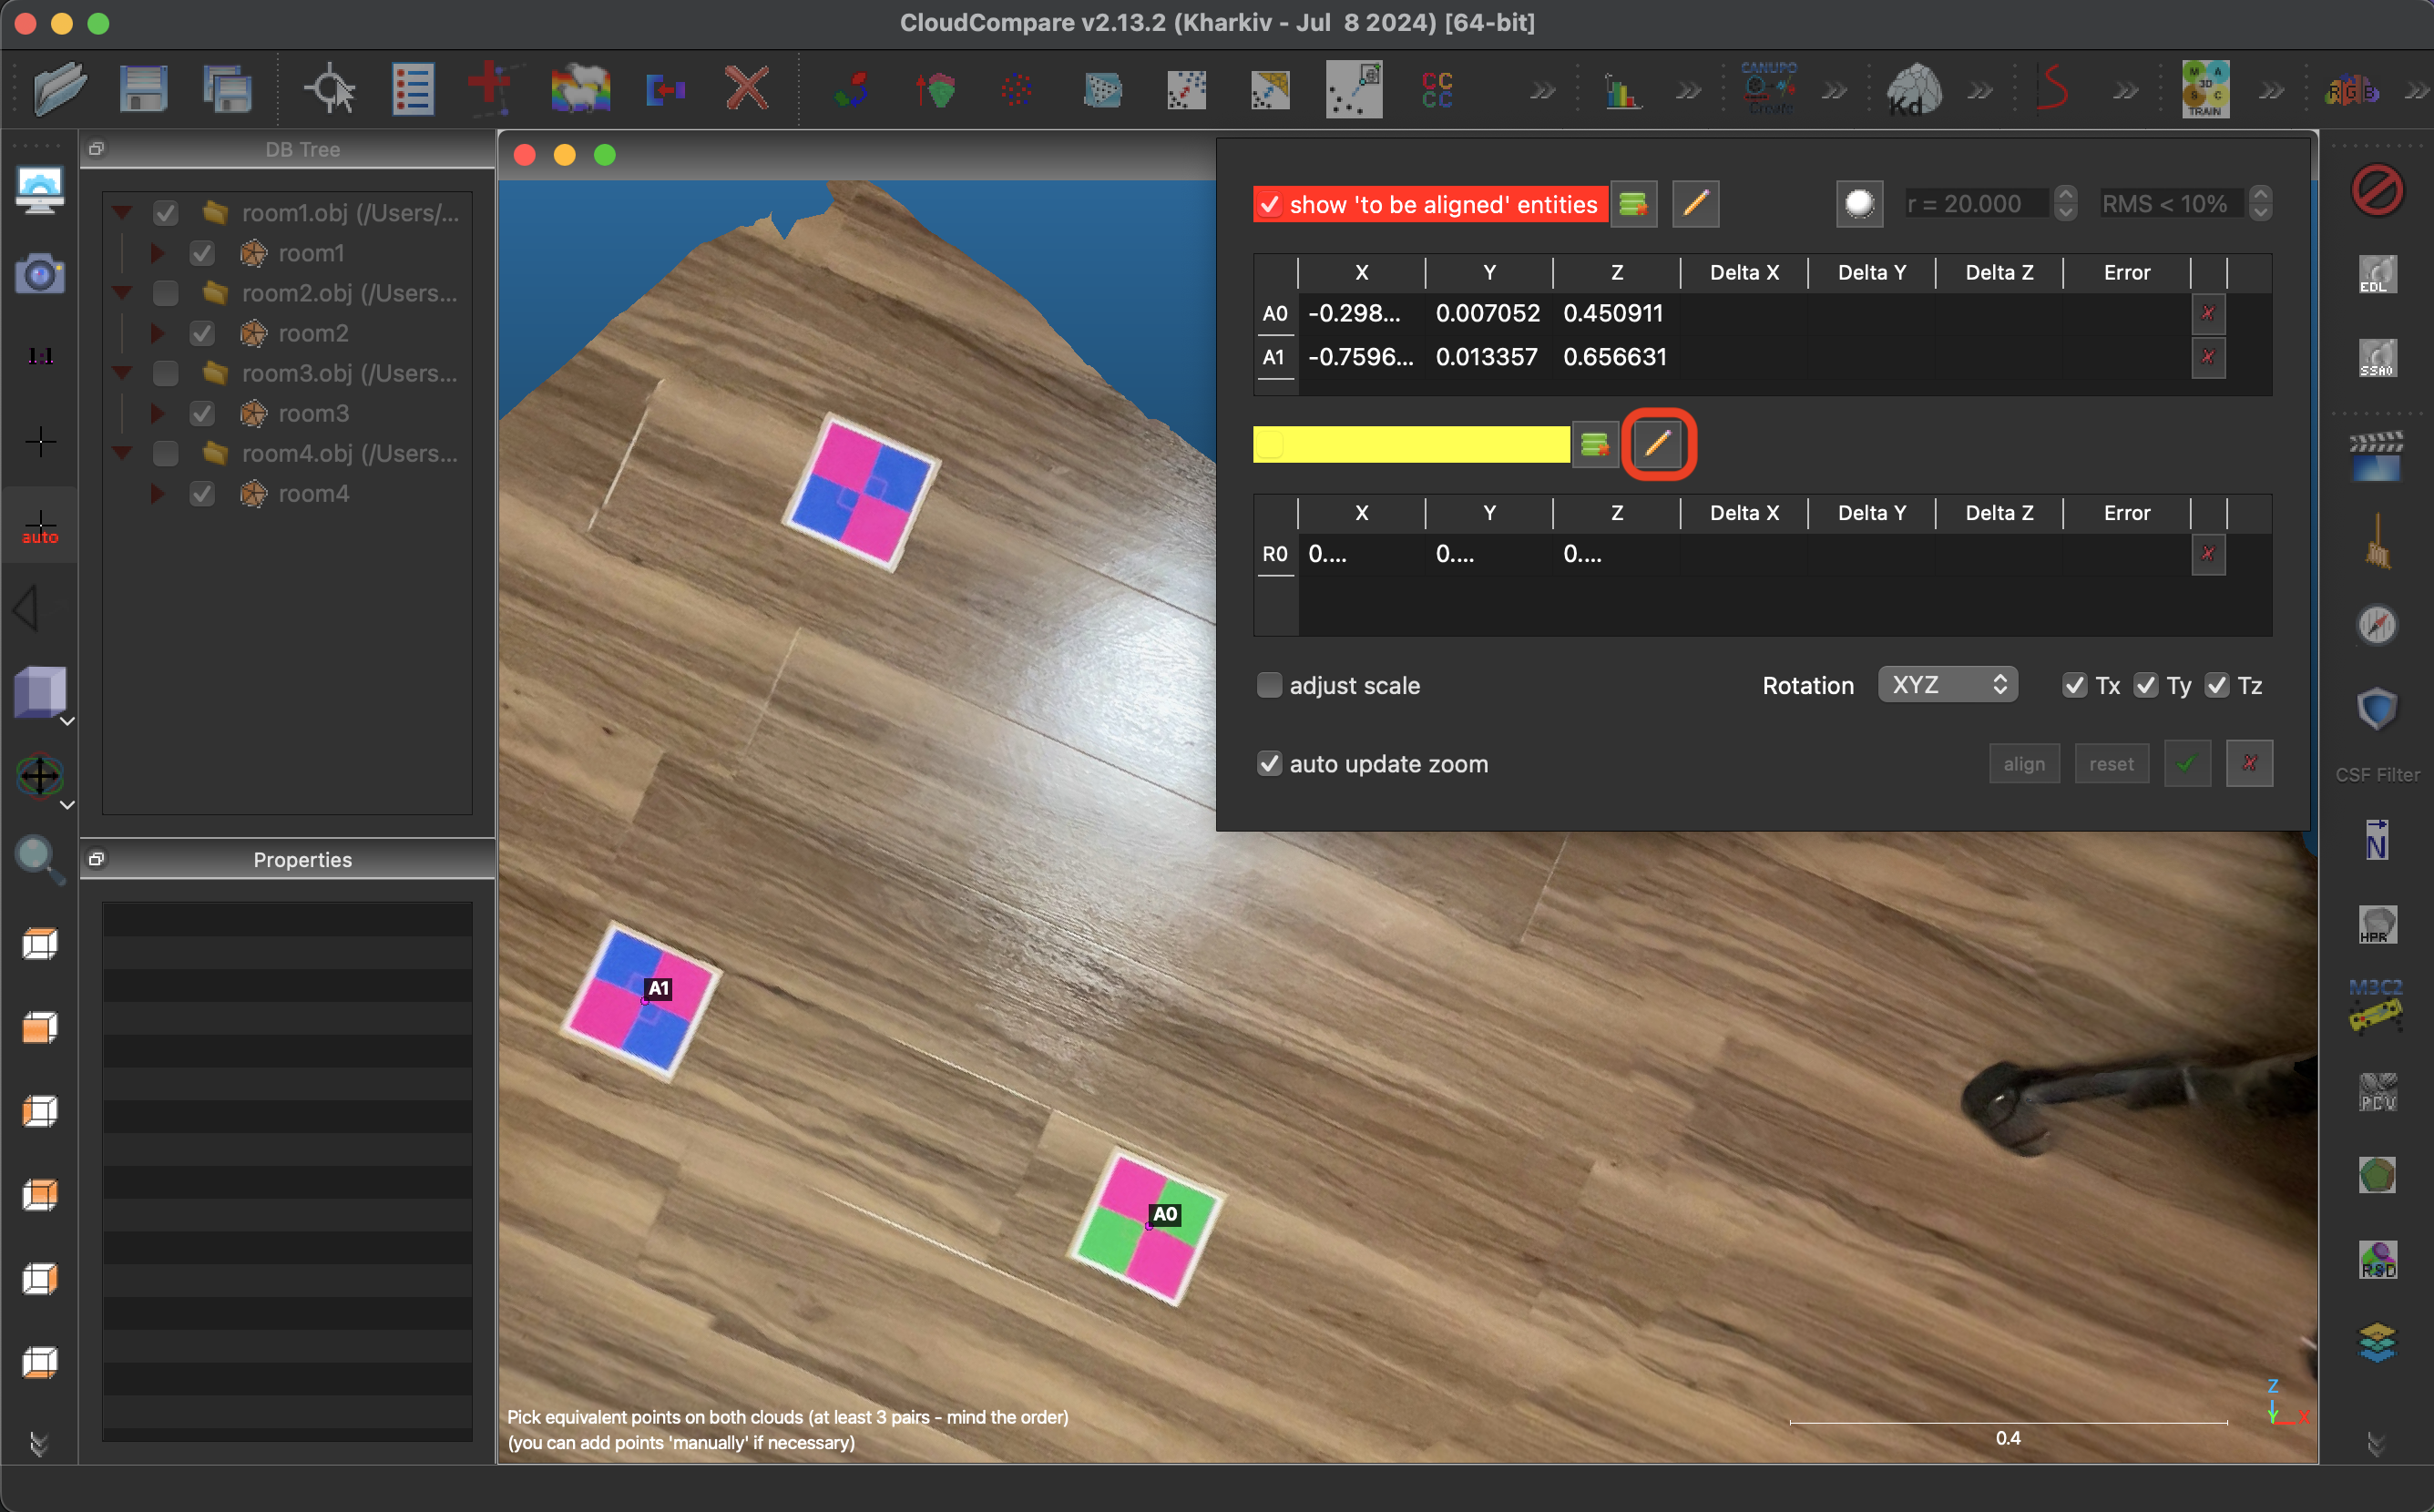Click the camera snapshot icon in left sidebar

point(39,273)
